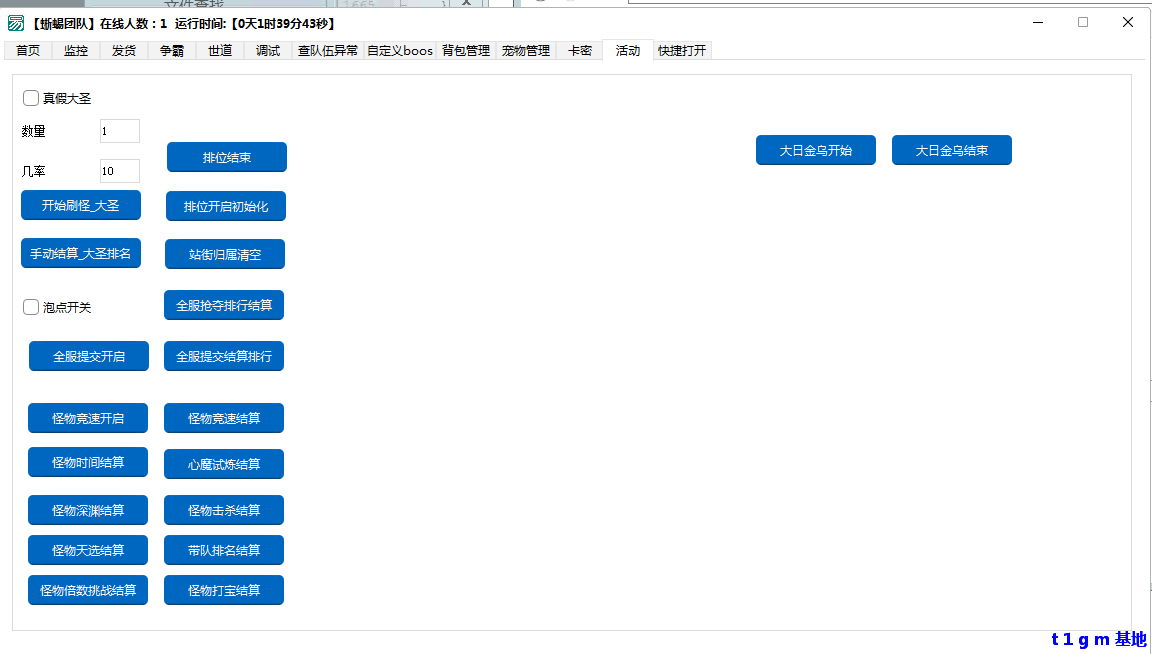This screenshot has width=1152, height=654.
Task: Click the 数量 input field
Action: [x=119, y=131]
